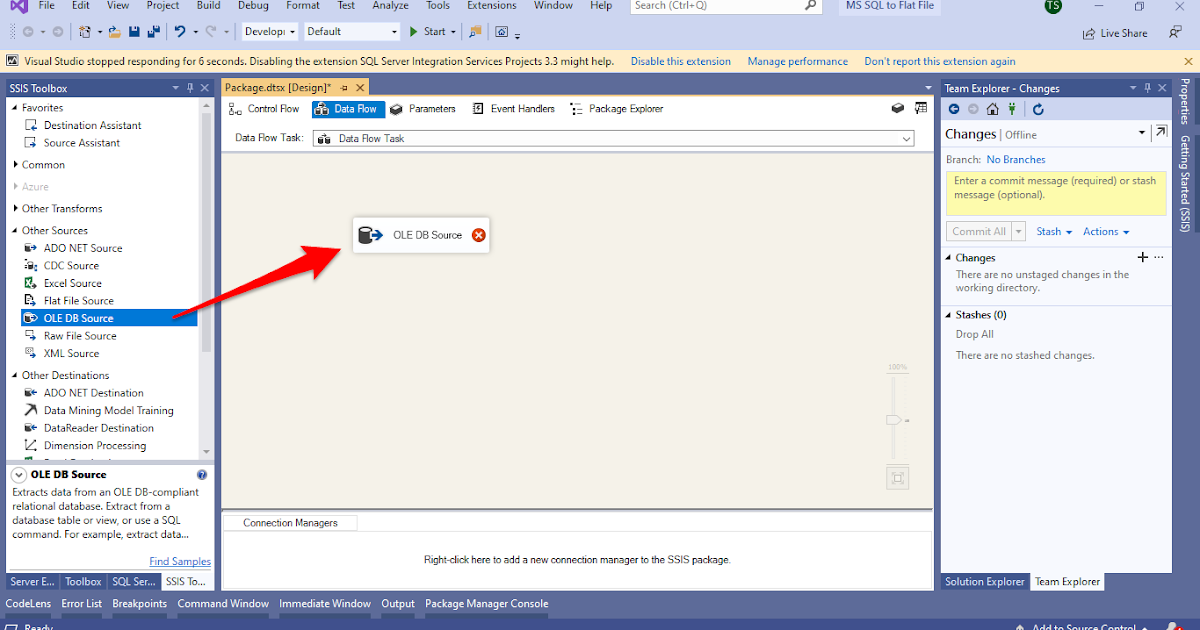This screenshot has width=1200, height=630.
Task: Switch to the Package Explorer tab
Action: pyautogui.click(x=616, y=109)
